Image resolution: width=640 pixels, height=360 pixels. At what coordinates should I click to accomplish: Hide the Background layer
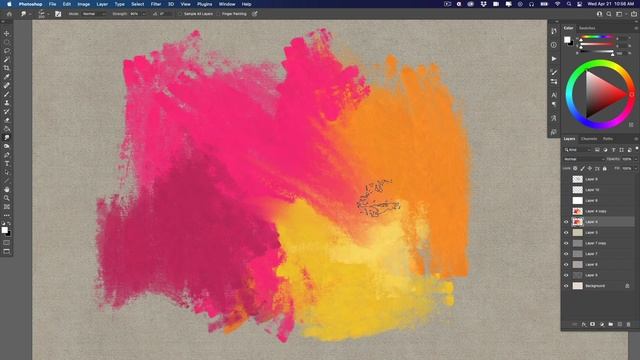pos(566,286)
